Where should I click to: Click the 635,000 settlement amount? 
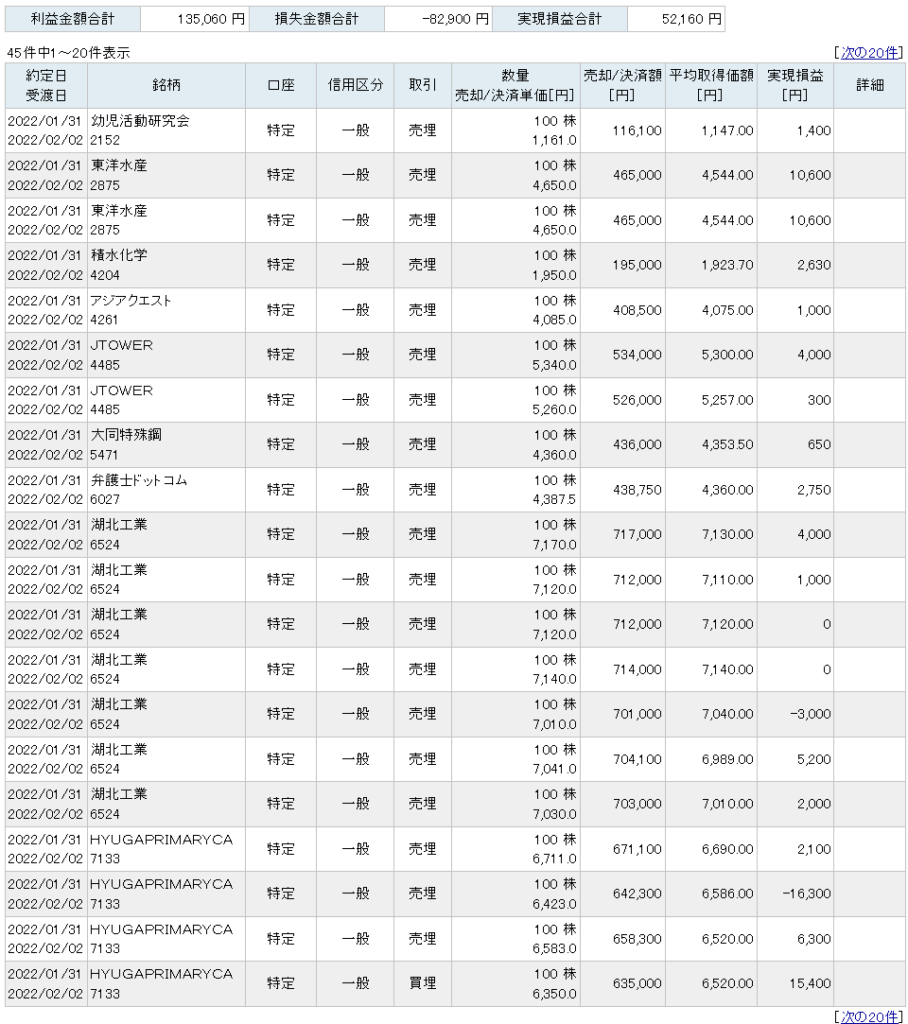637,984
